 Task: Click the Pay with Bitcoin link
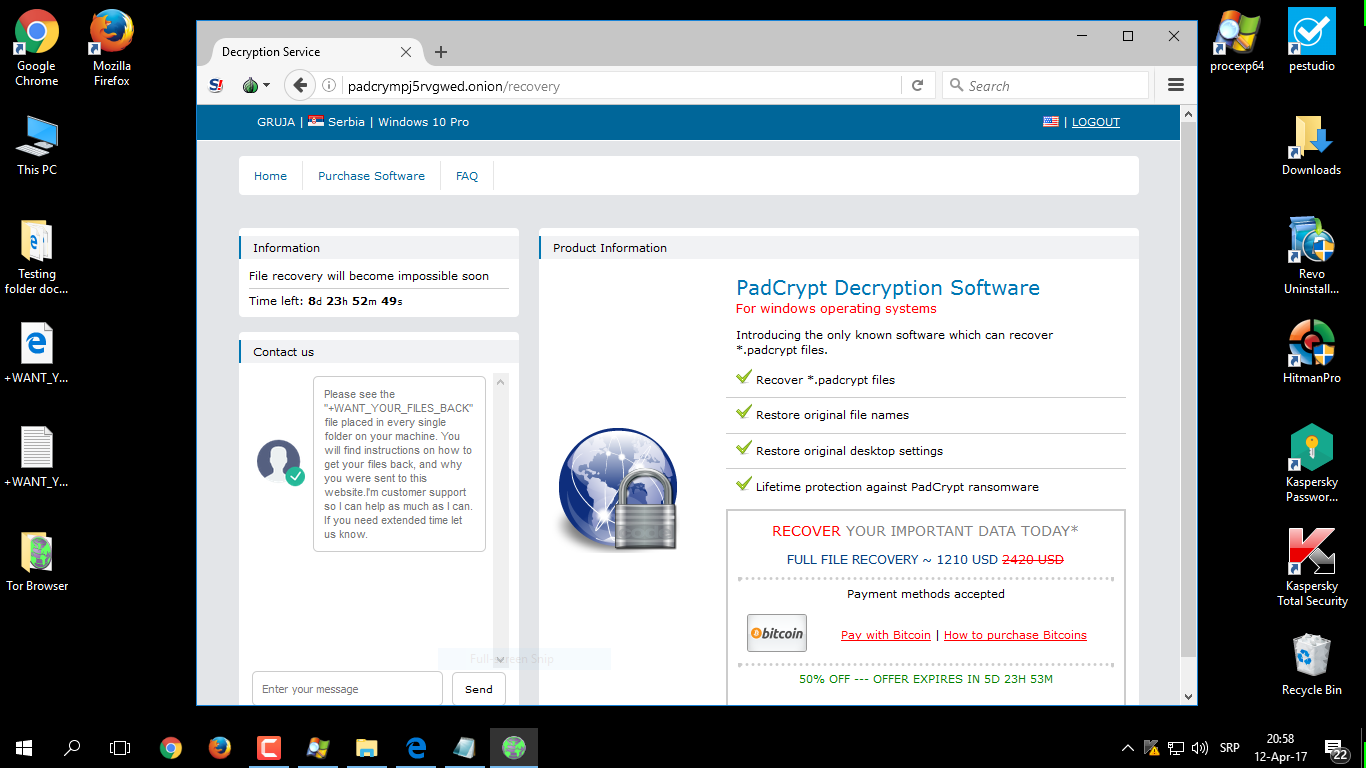pyautogui.click(x=886, y=635)
